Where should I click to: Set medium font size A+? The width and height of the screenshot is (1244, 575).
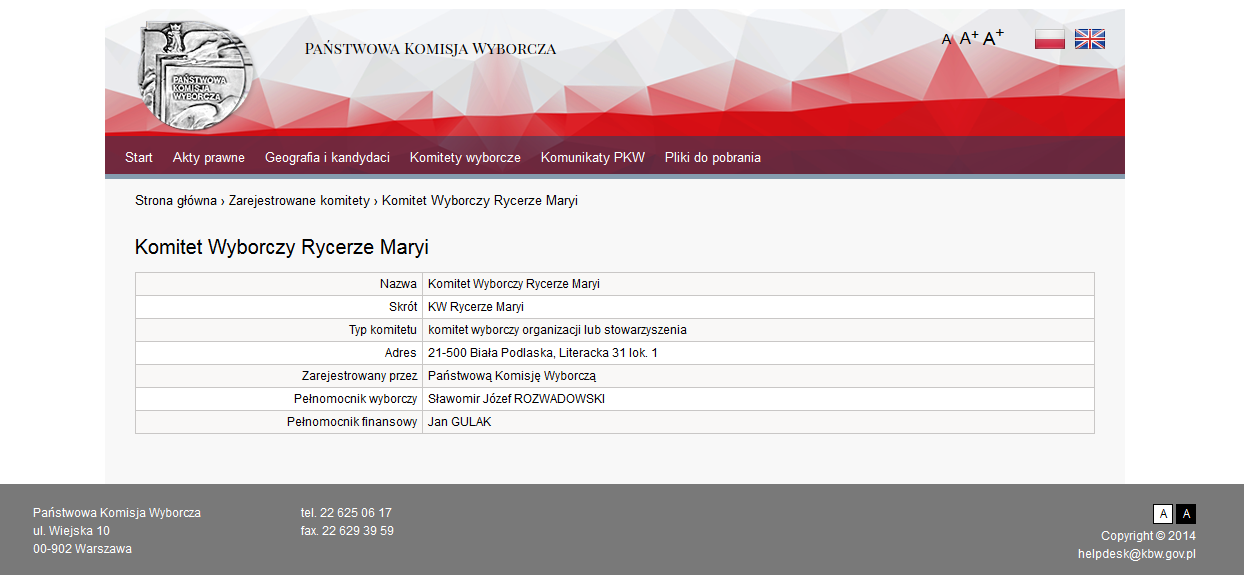pos(969,38)
